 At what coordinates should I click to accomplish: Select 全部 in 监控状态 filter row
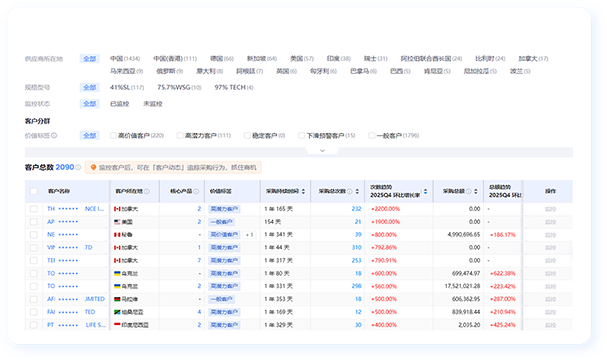(x=89, y=104)
